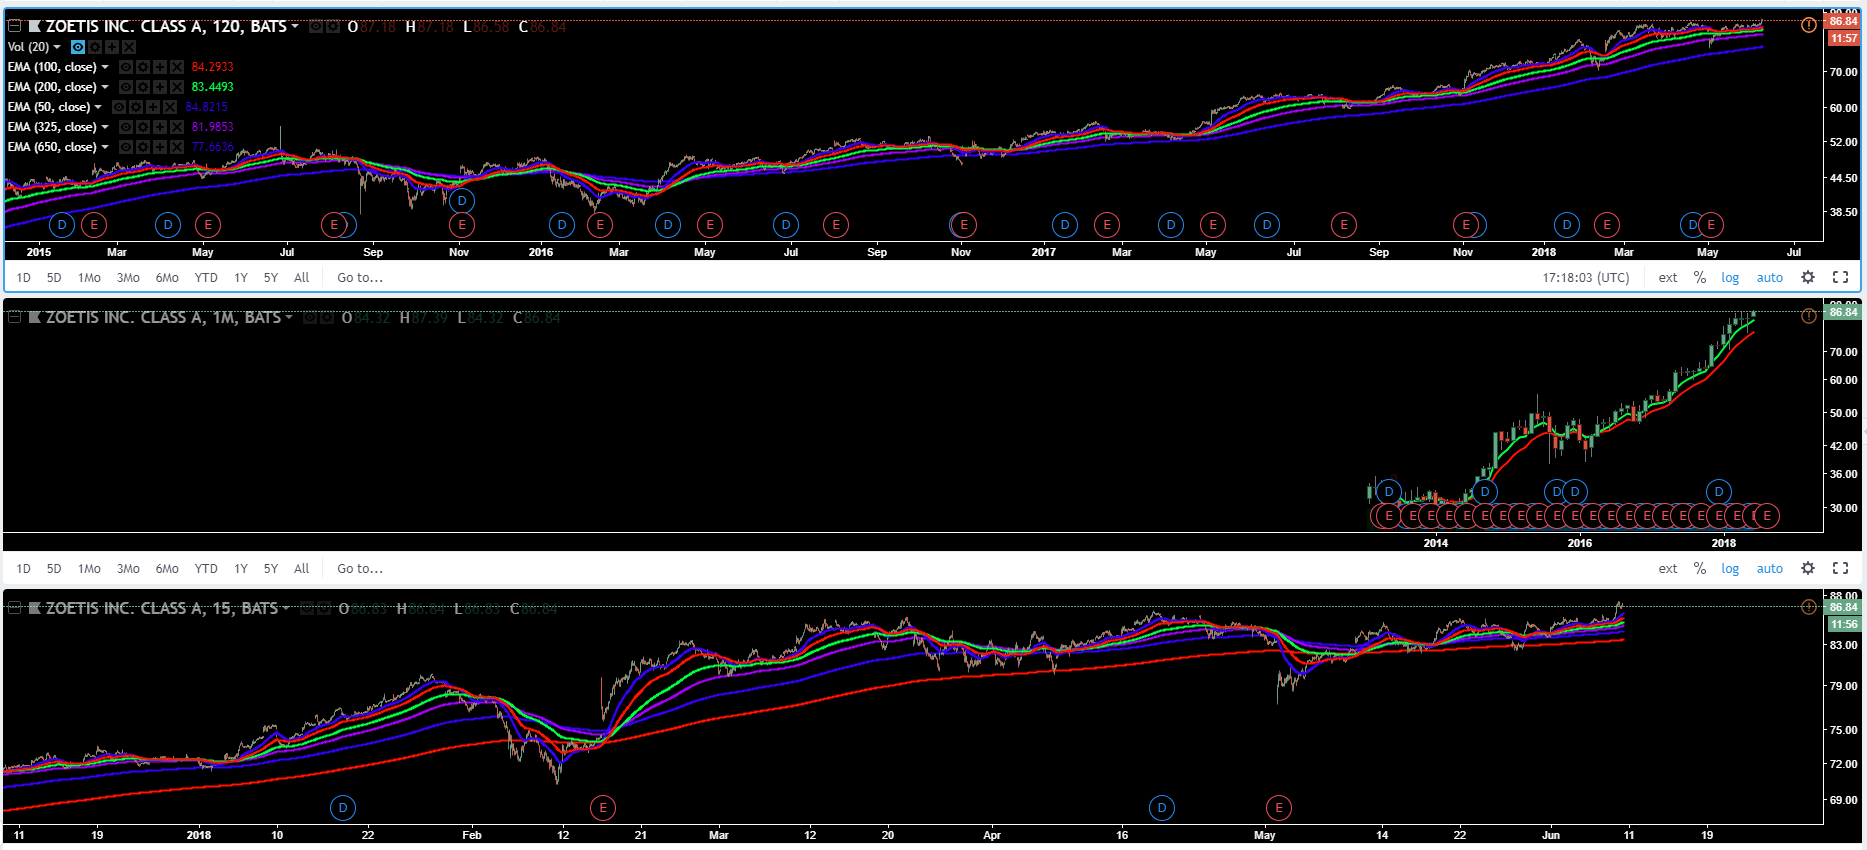The image size is (1867, 850).
Task: Collapse the 120 chart legend with the minus box
Action: (x=15, y=26)
